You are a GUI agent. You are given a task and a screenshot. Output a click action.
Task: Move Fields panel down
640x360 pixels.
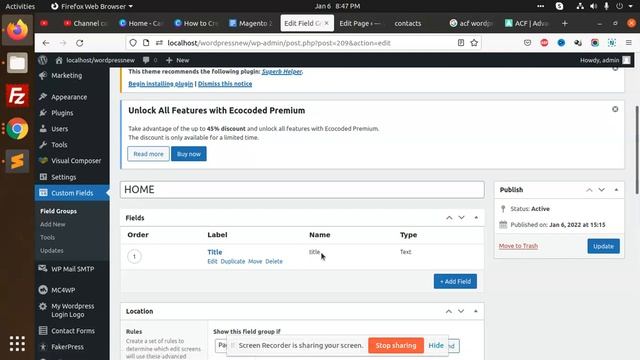(x=462, y=218)
